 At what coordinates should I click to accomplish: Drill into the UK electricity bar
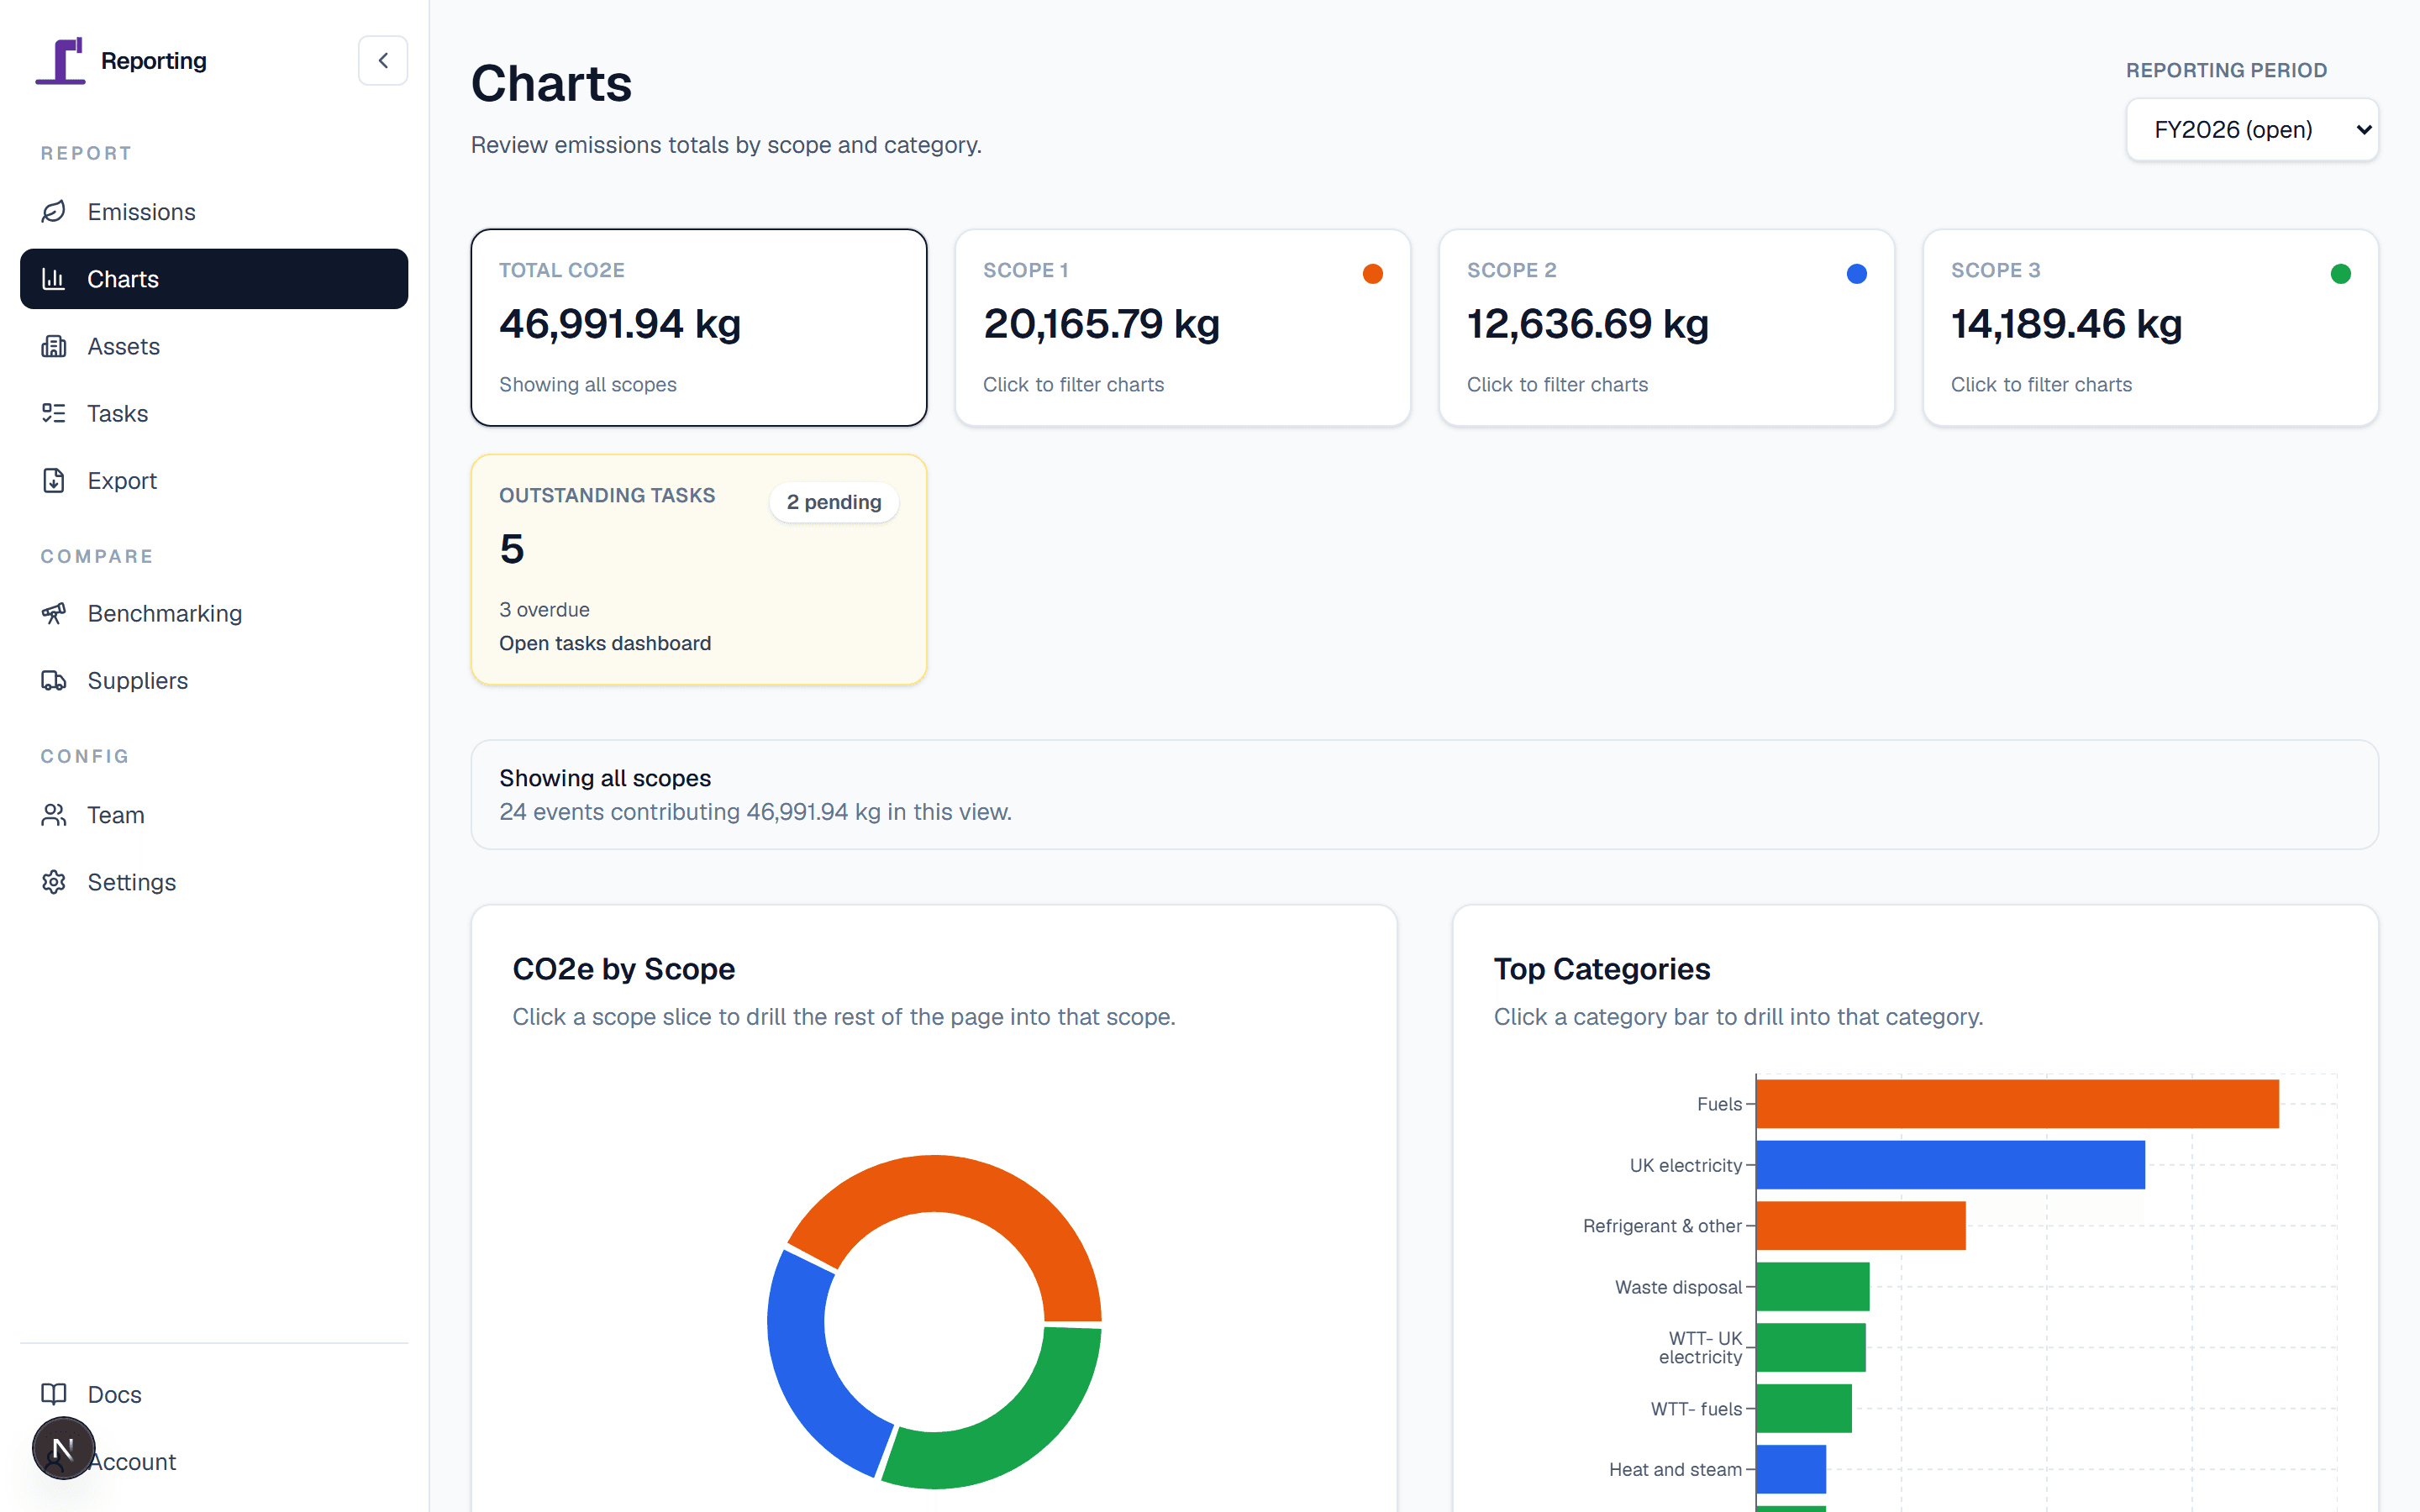point(1950,1165)
